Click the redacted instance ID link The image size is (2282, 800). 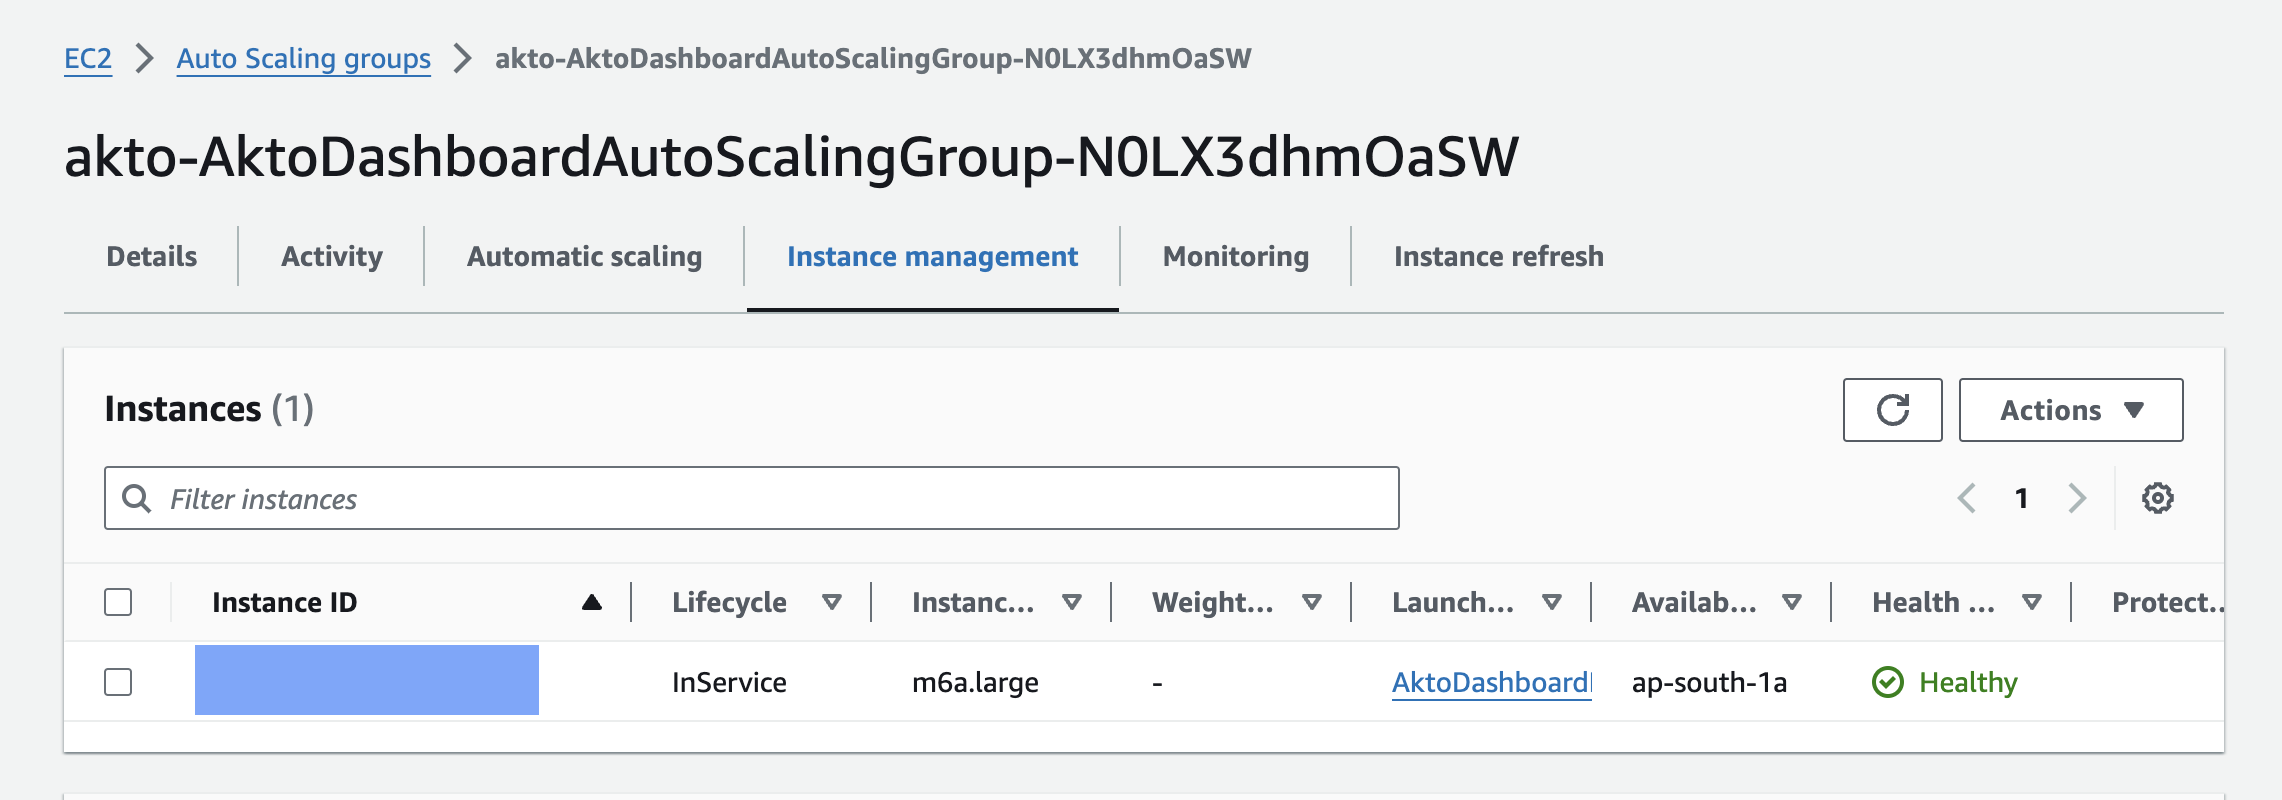367,680
